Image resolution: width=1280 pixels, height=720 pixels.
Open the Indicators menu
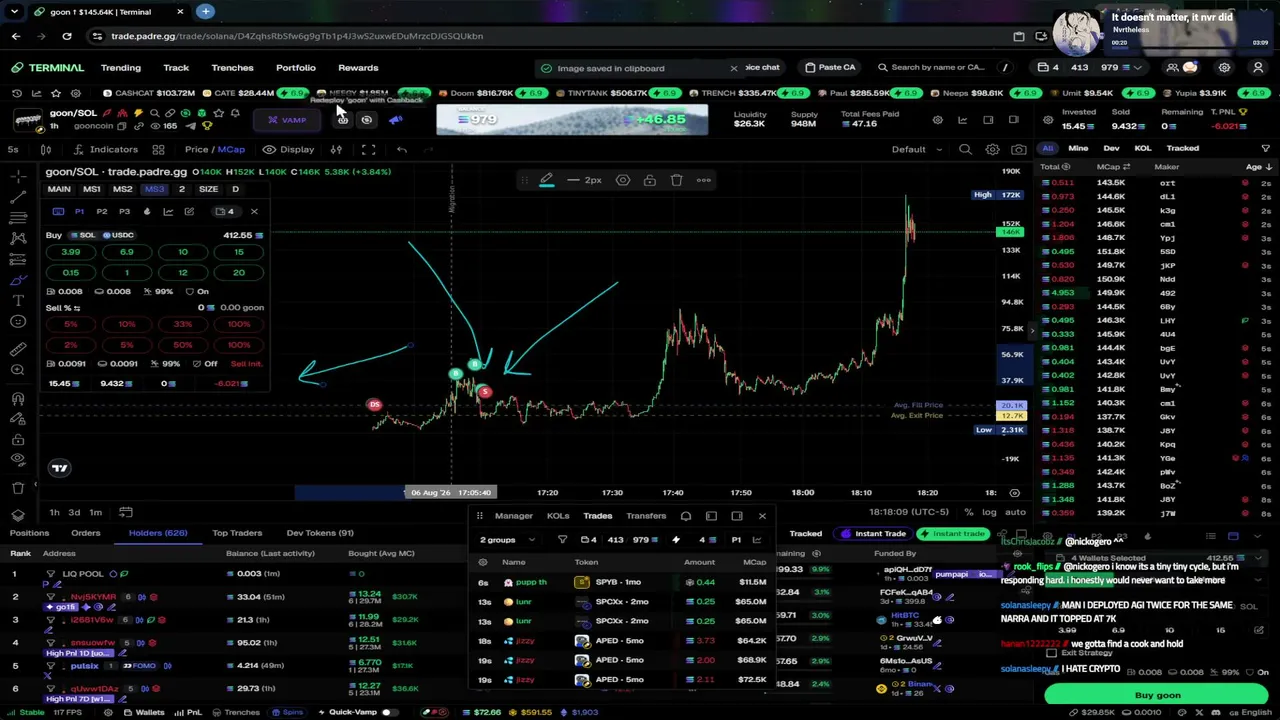point(104,149)
